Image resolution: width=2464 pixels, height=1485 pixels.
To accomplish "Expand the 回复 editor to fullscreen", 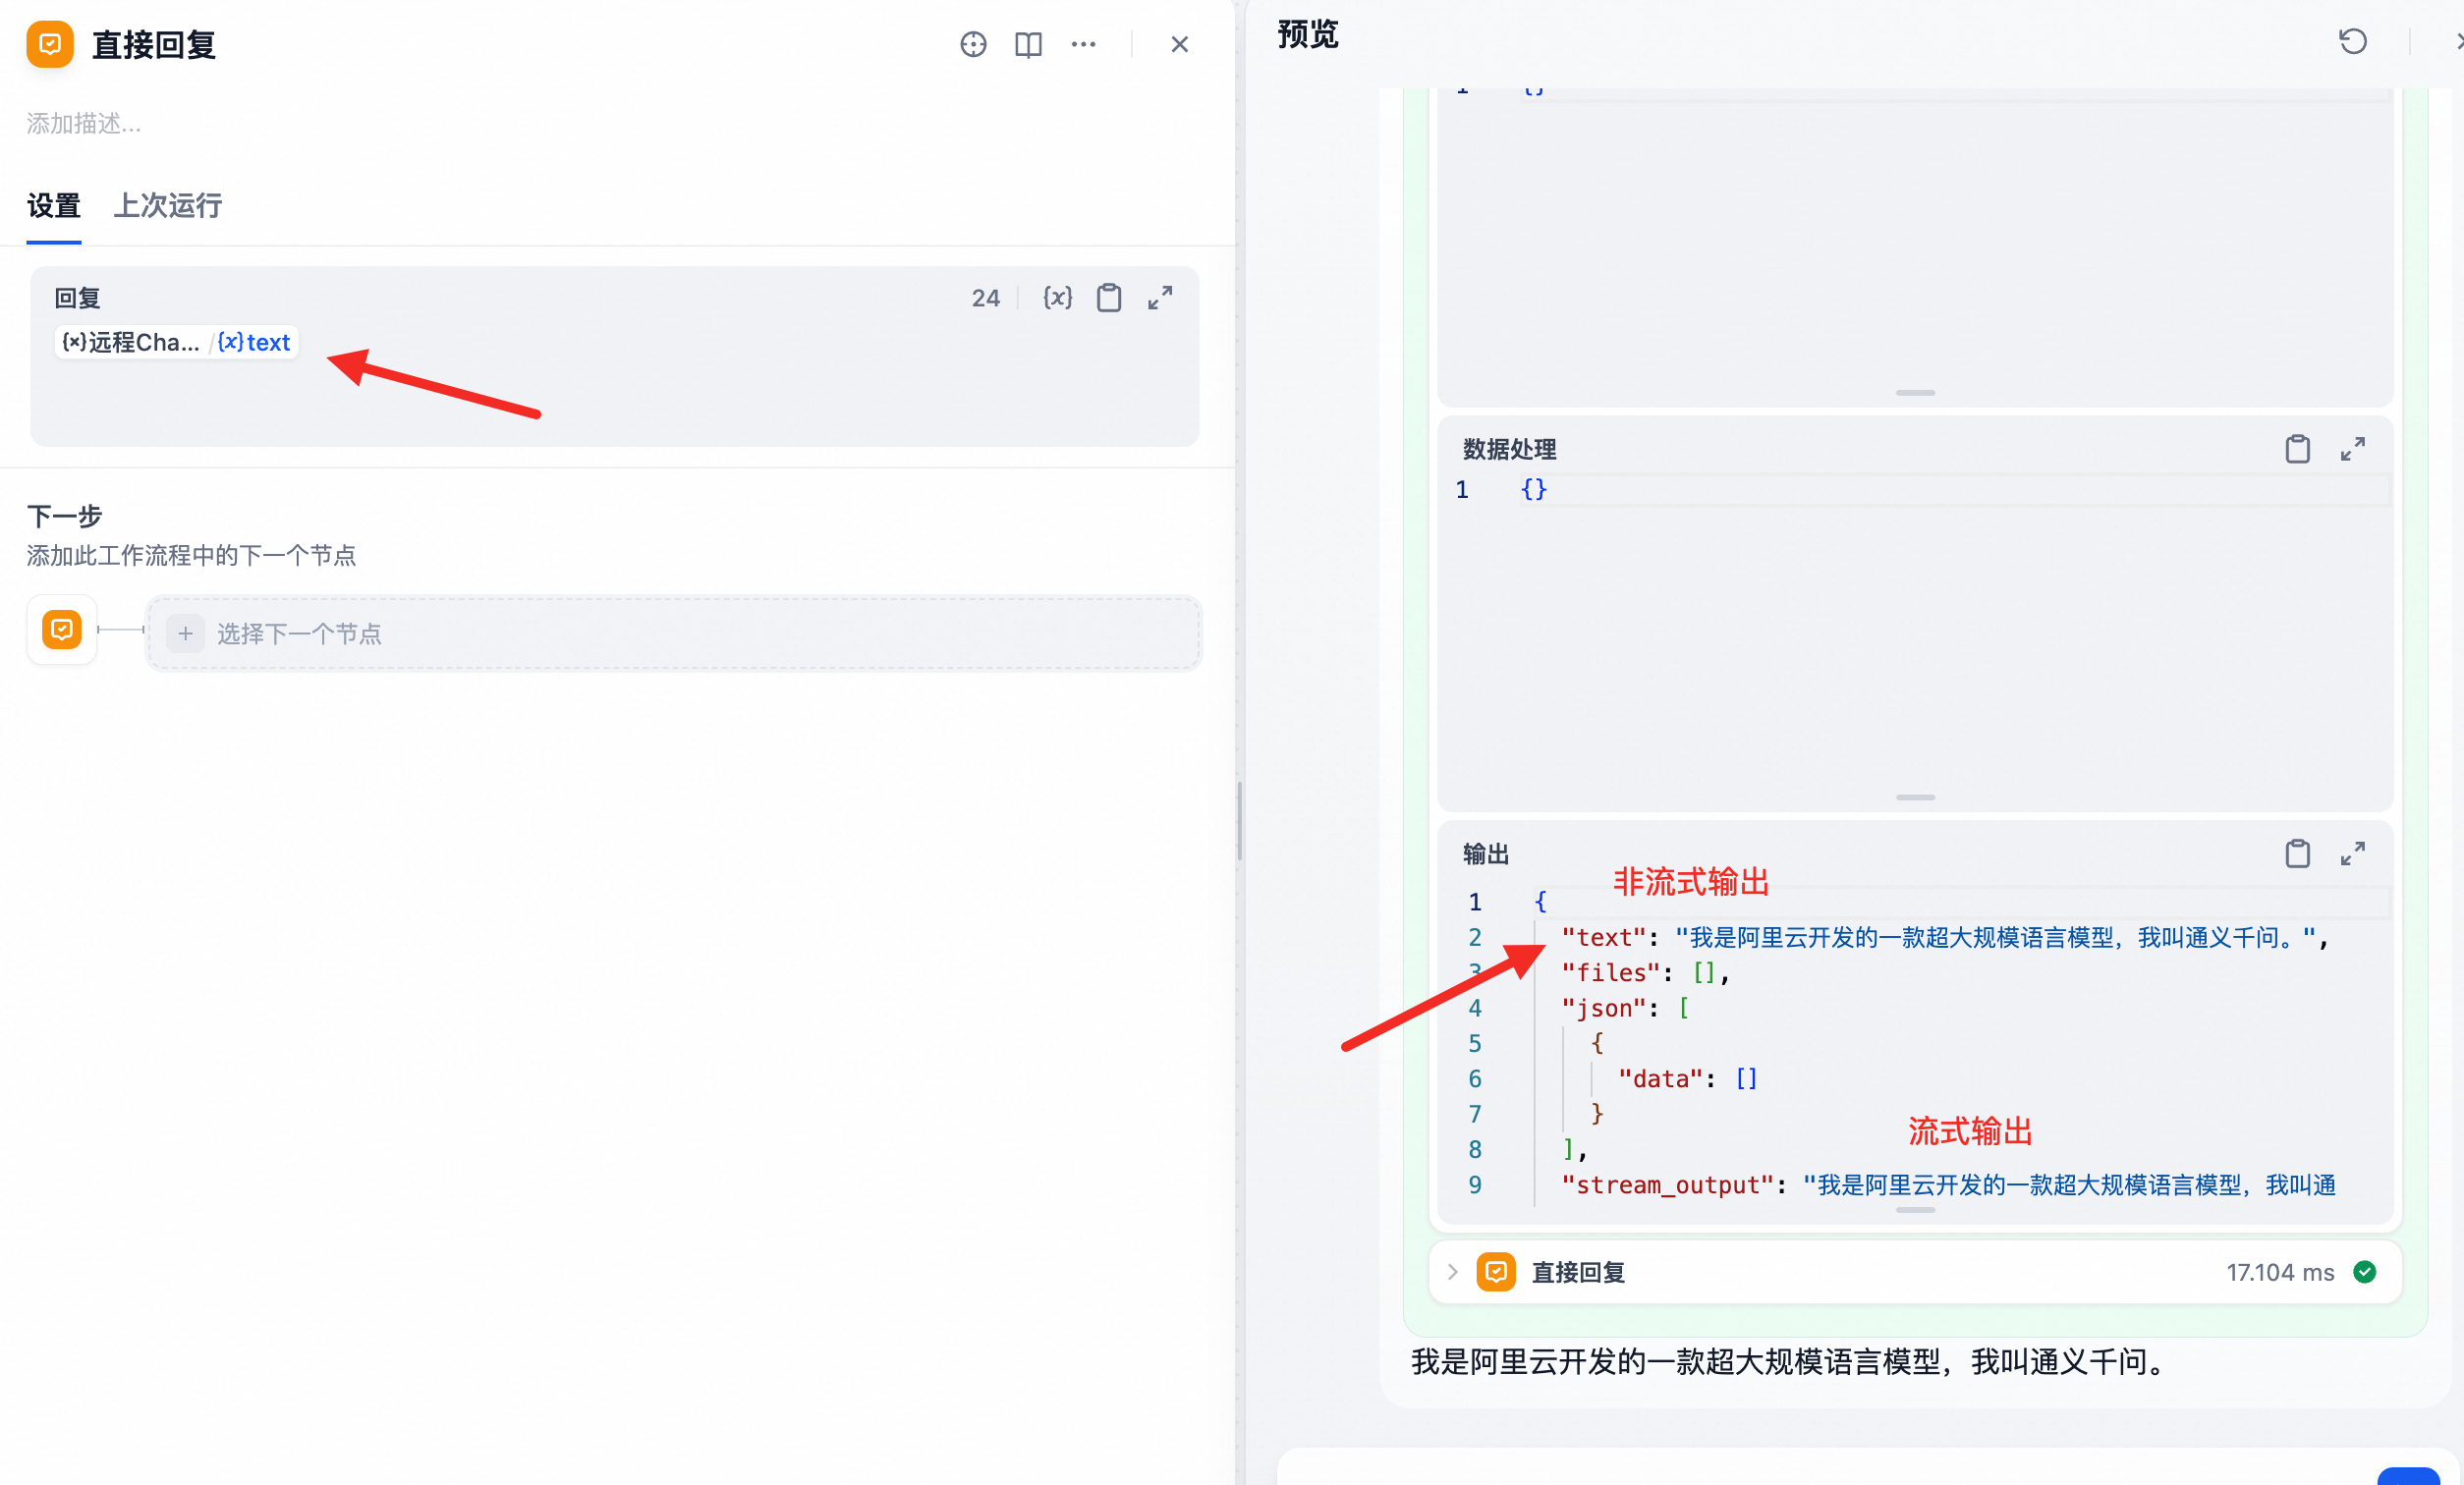I will (x=1160, y=298).
